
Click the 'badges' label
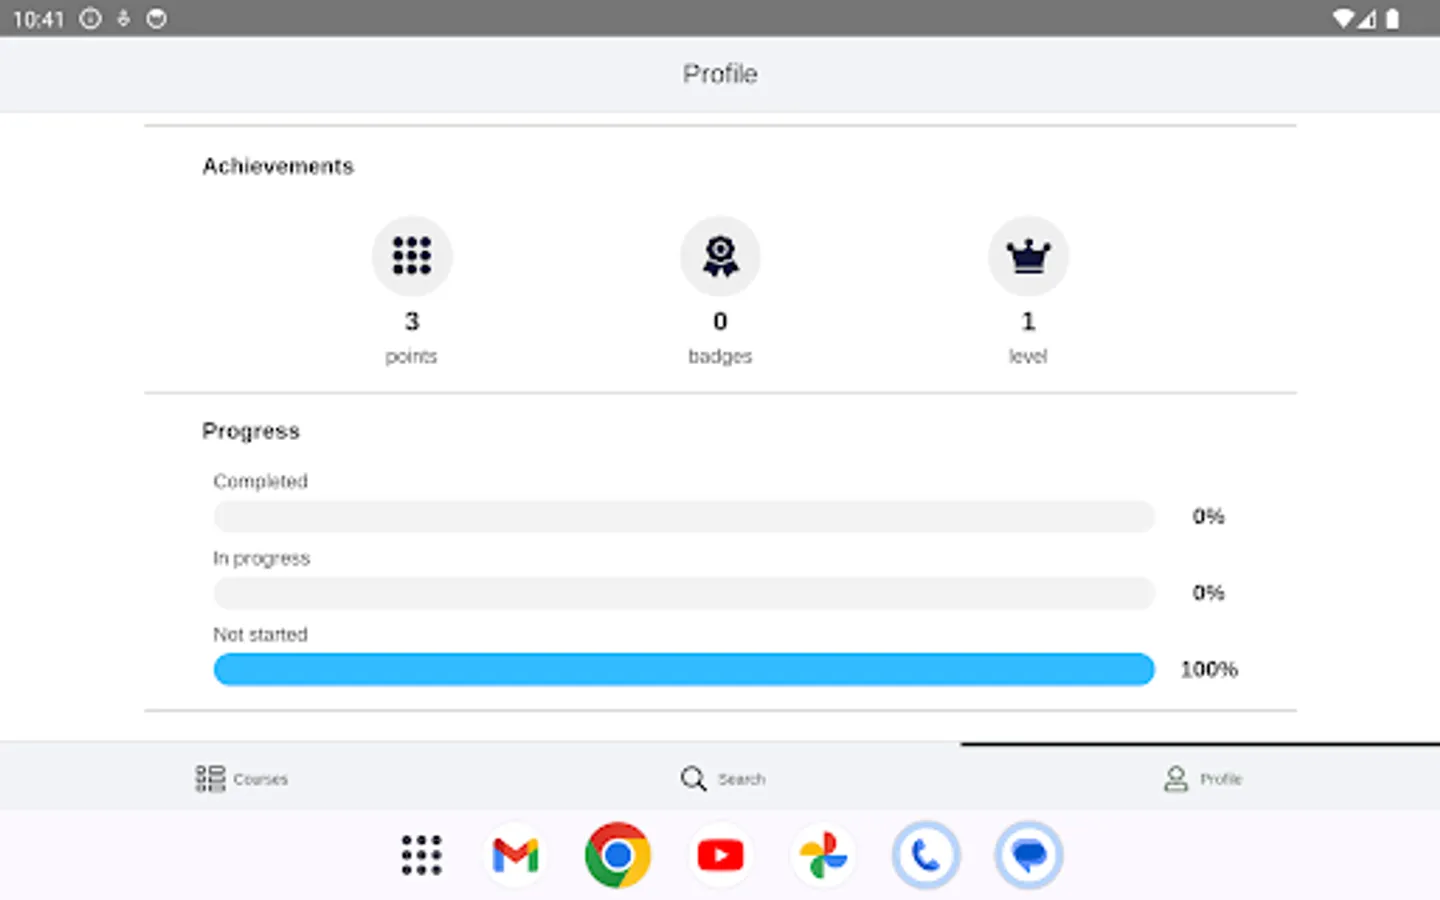click(720, 356)
